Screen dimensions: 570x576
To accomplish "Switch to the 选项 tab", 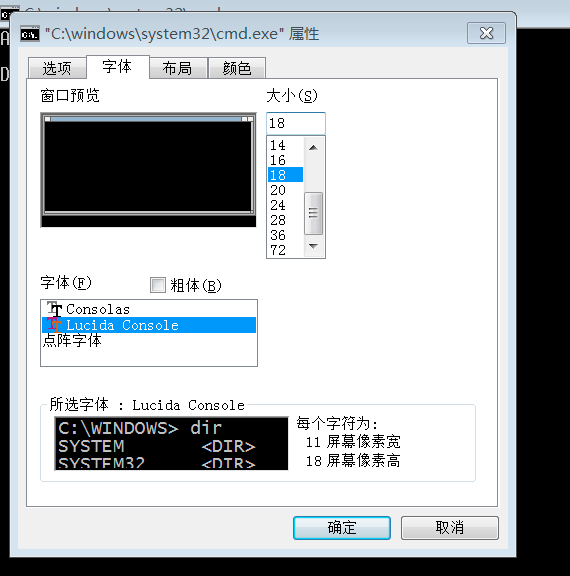I will 57,68.
